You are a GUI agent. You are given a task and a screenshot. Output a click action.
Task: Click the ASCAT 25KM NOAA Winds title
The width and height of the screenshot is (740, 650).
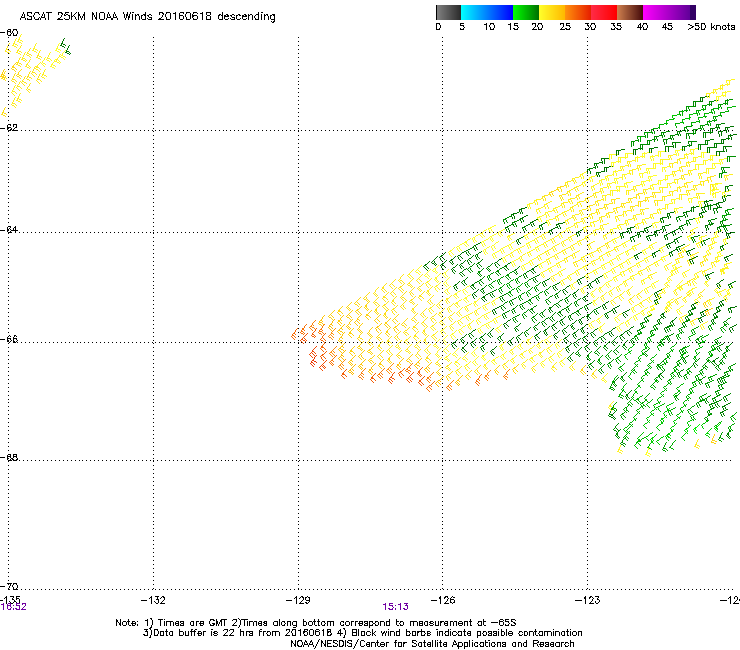pyautogui.click(x=147, y=17)
